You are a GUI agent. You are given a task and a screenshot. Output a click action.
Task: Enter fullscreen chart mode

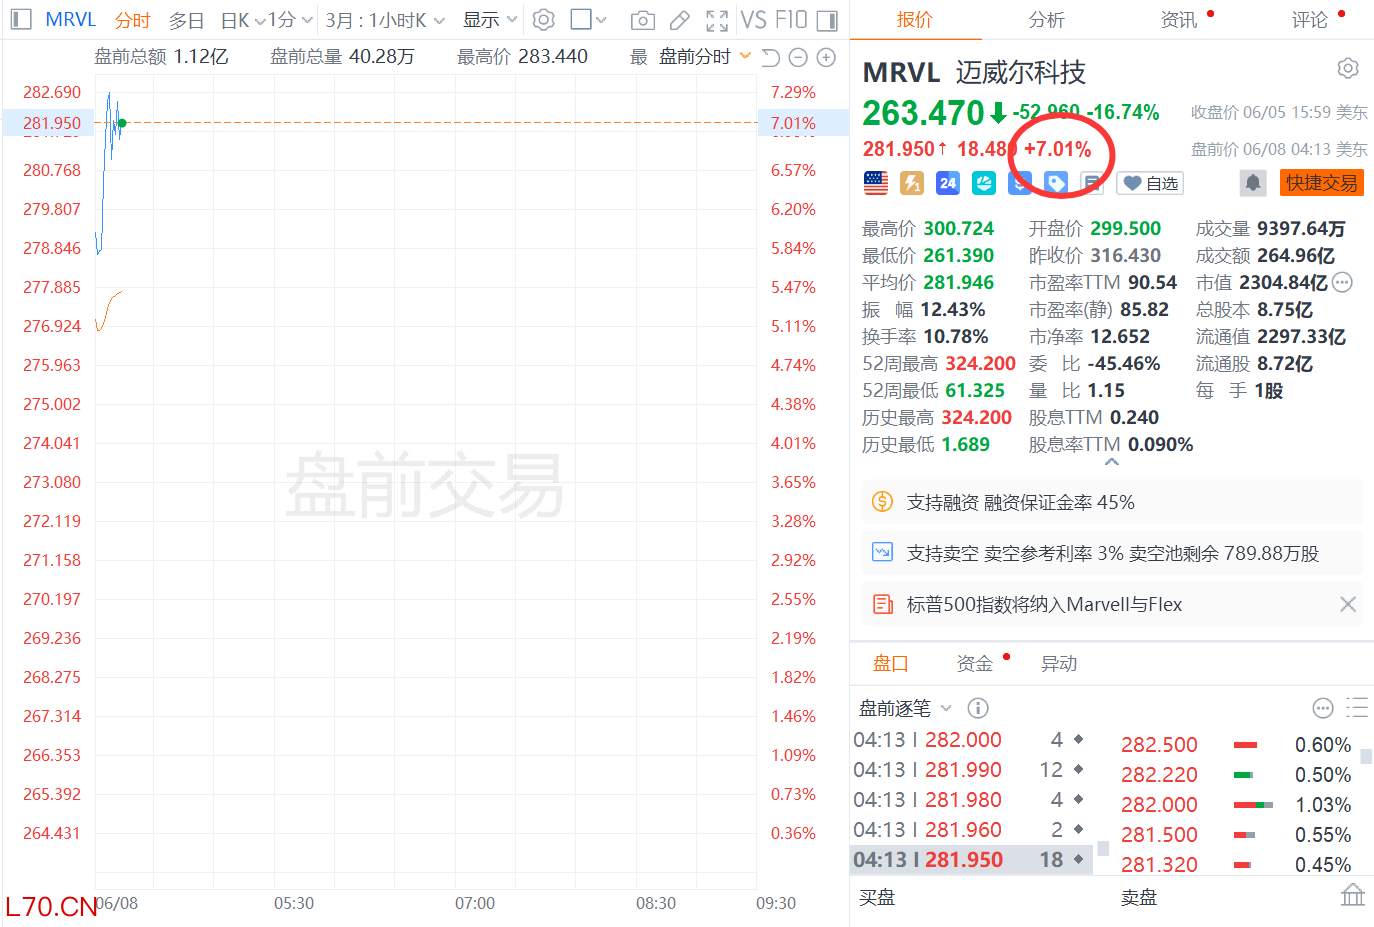[x=716, y=20]
